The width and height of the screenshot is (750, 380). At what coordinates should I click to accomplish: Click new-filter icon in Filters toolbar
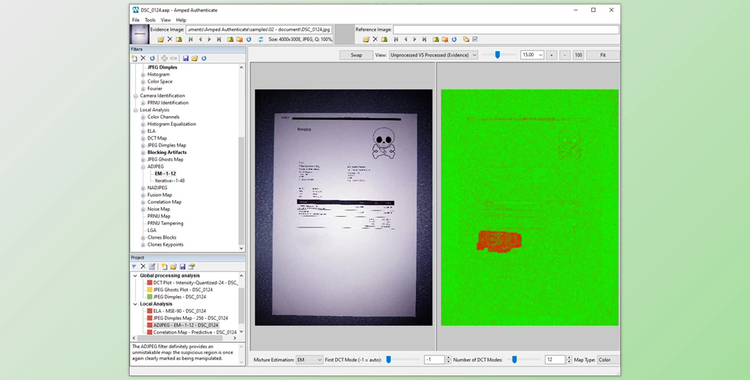[x=134, y=58]
